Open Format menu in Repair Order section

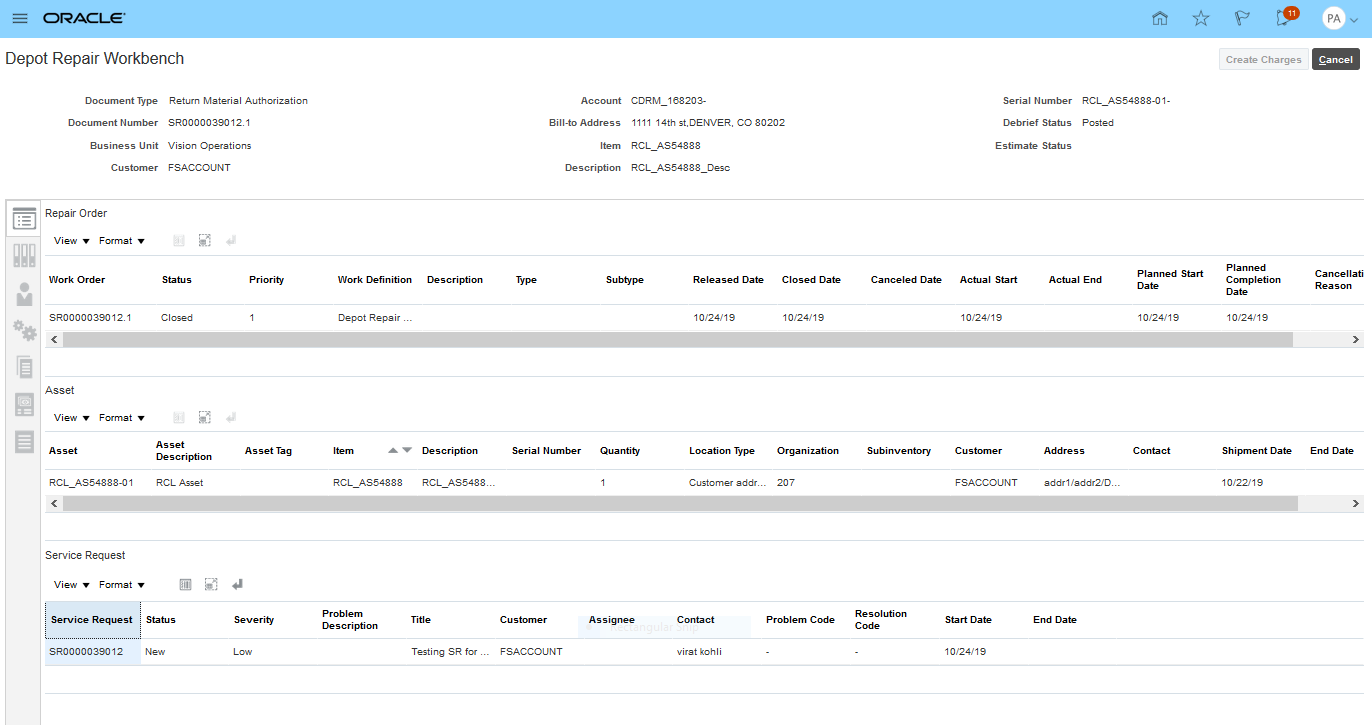(122, 241)
